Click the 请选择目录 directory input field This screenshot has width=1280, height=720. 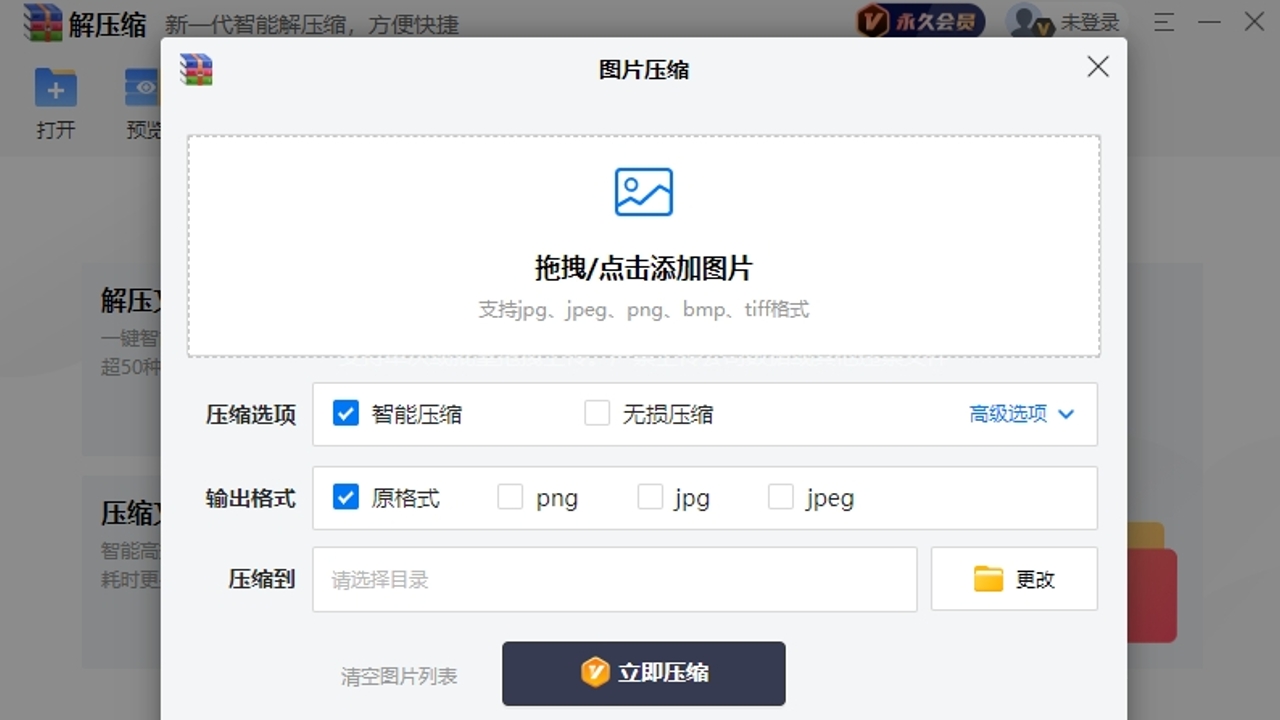point(614,578)
